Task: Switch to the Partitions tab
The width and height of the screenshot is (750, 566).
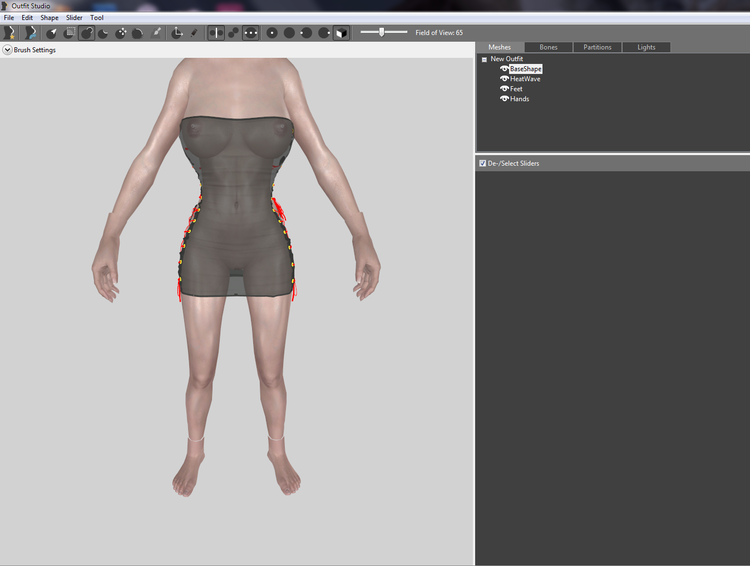Action: [597, 47]
